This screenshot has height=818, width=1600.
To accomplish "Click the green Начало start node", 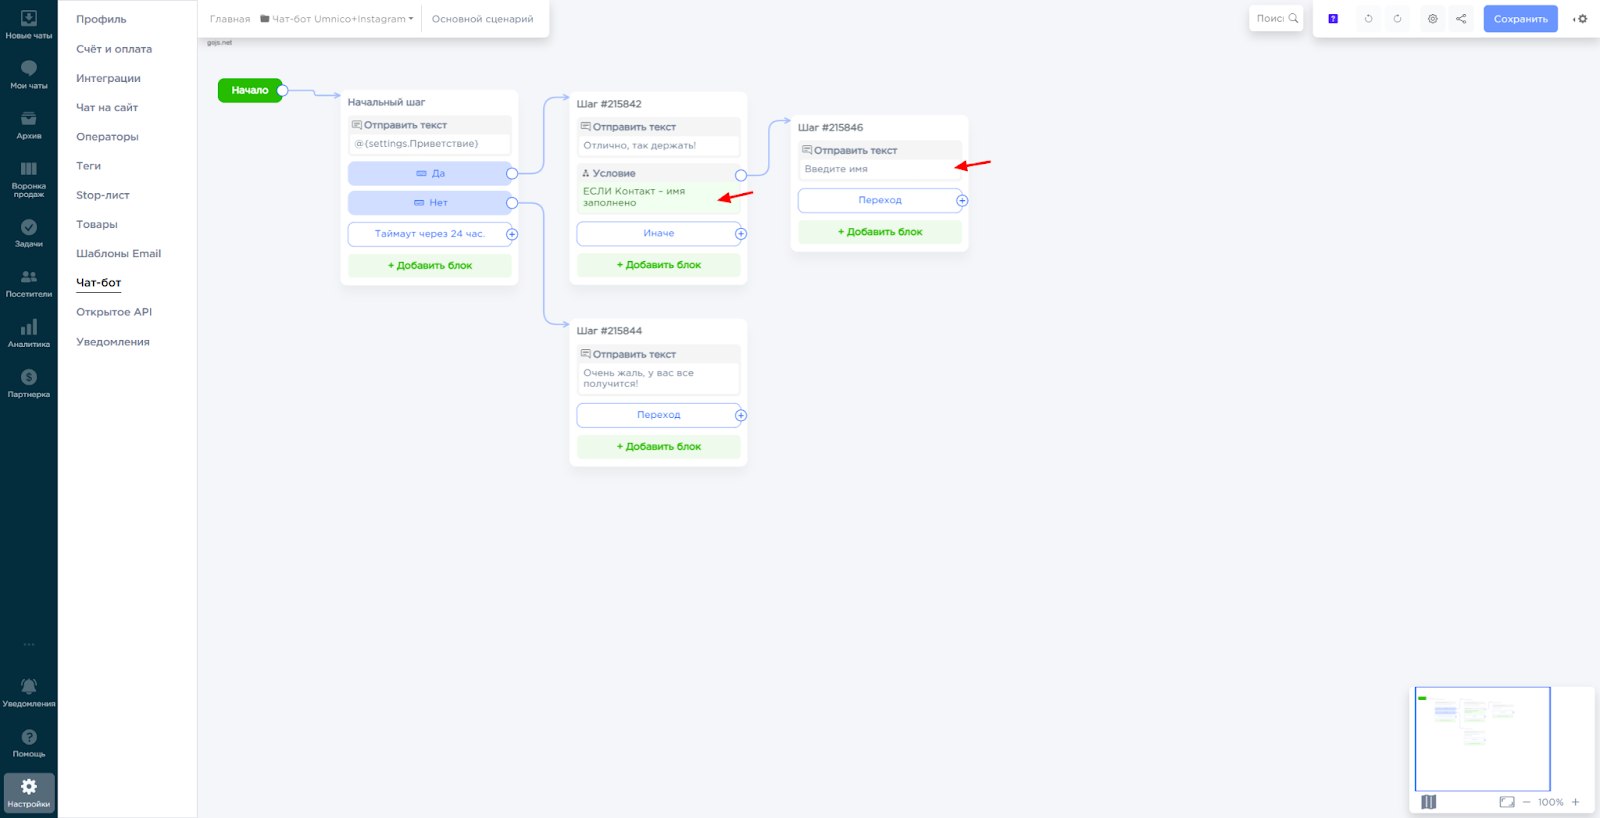I will click(250, 90).
